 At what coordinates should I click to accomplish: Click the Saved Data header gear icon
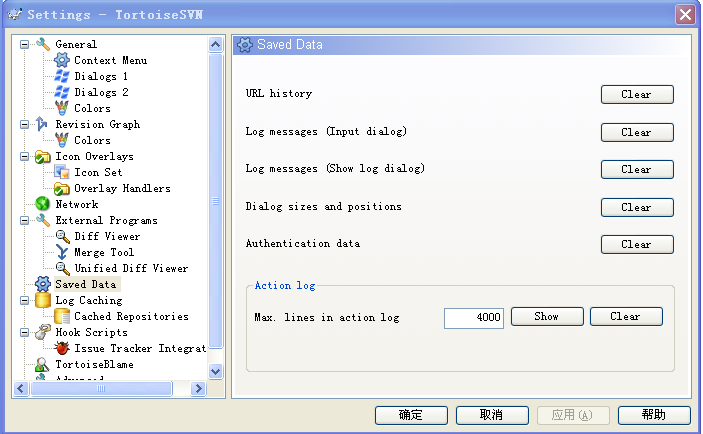[245, 45]
